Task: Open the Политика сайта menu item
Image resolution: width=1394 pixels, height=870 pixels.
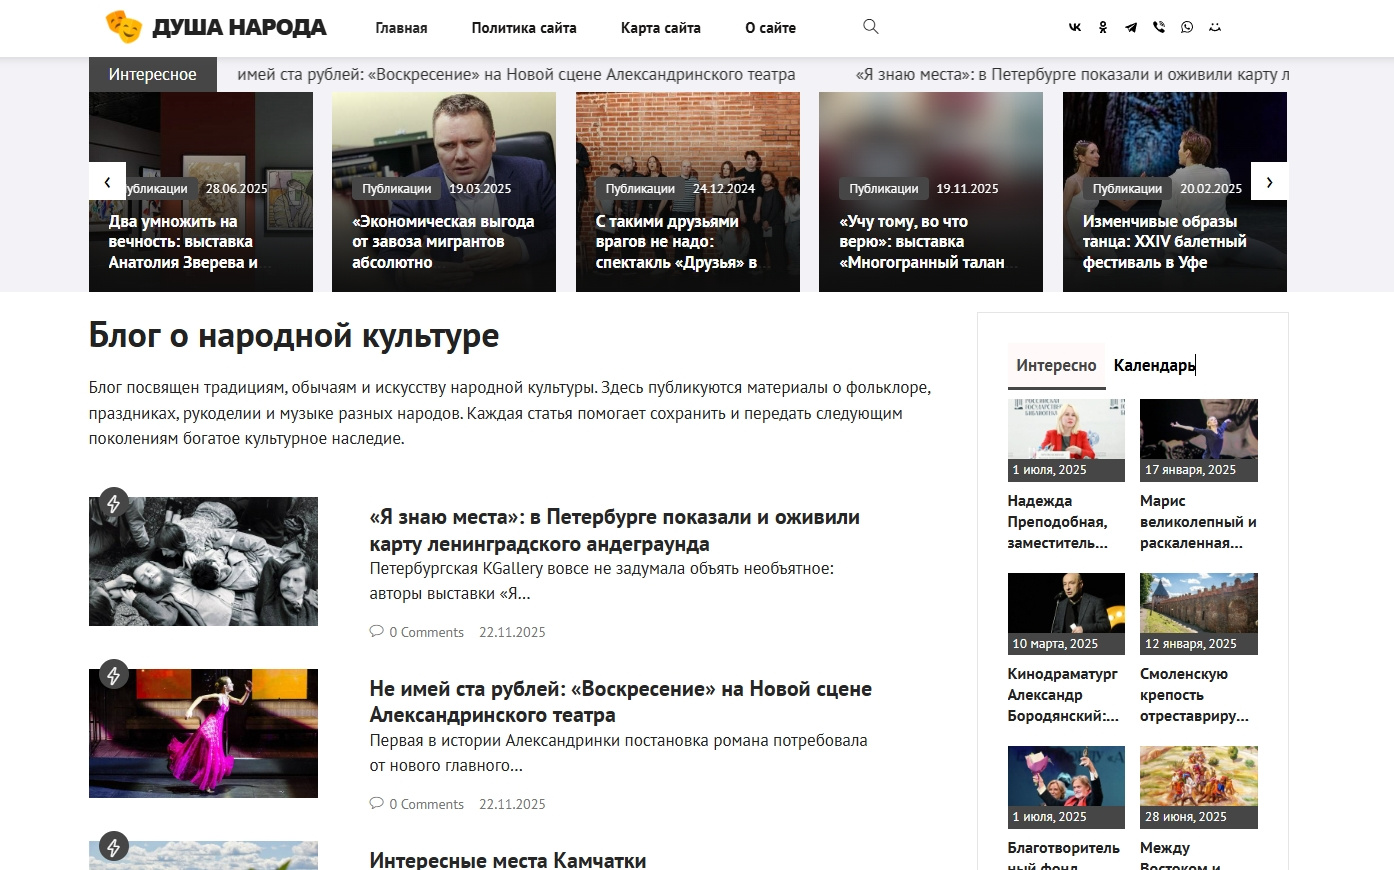Action: 524,28
